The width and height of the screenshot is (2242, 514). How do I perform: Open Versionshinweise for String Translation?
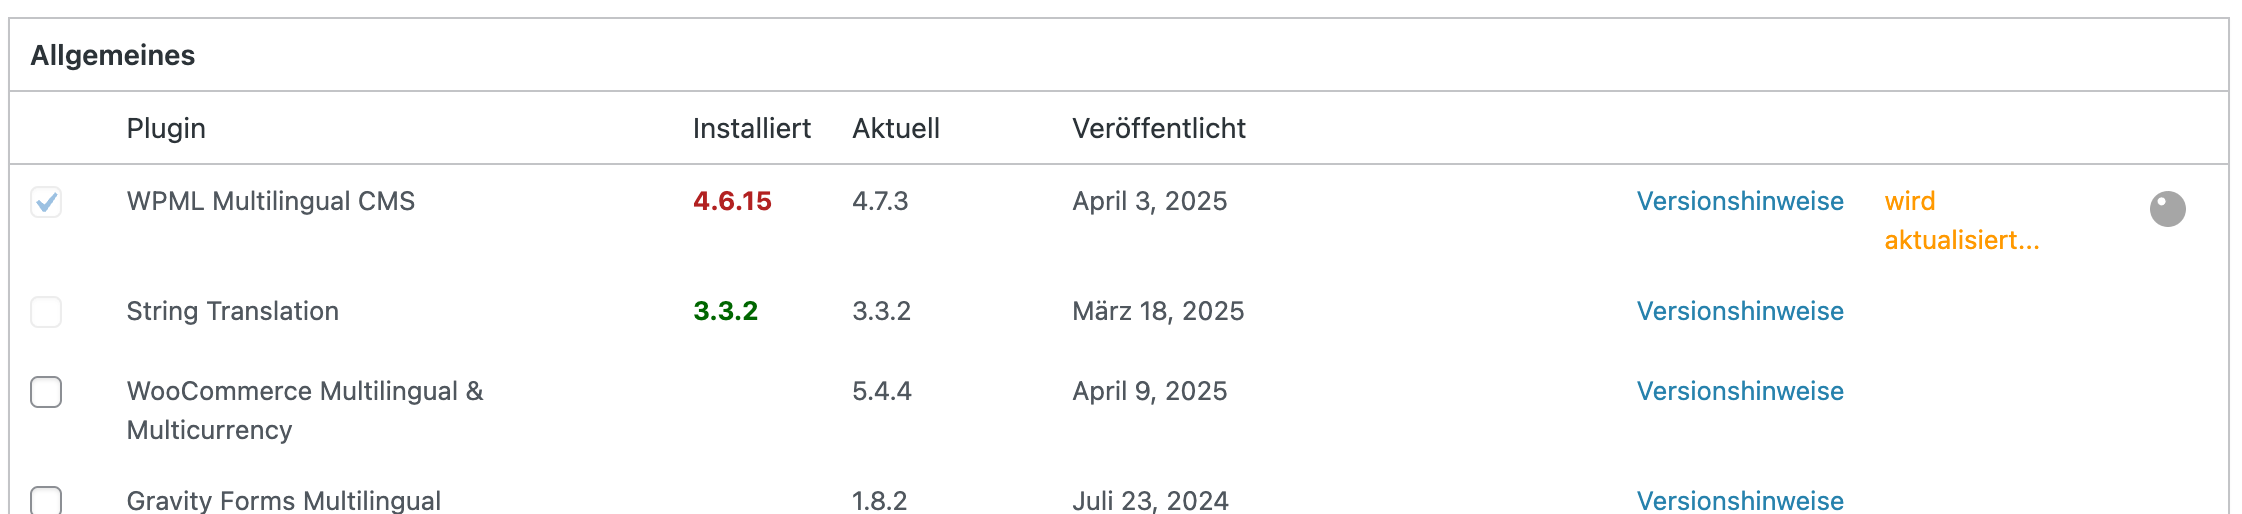pos(1740,311)
